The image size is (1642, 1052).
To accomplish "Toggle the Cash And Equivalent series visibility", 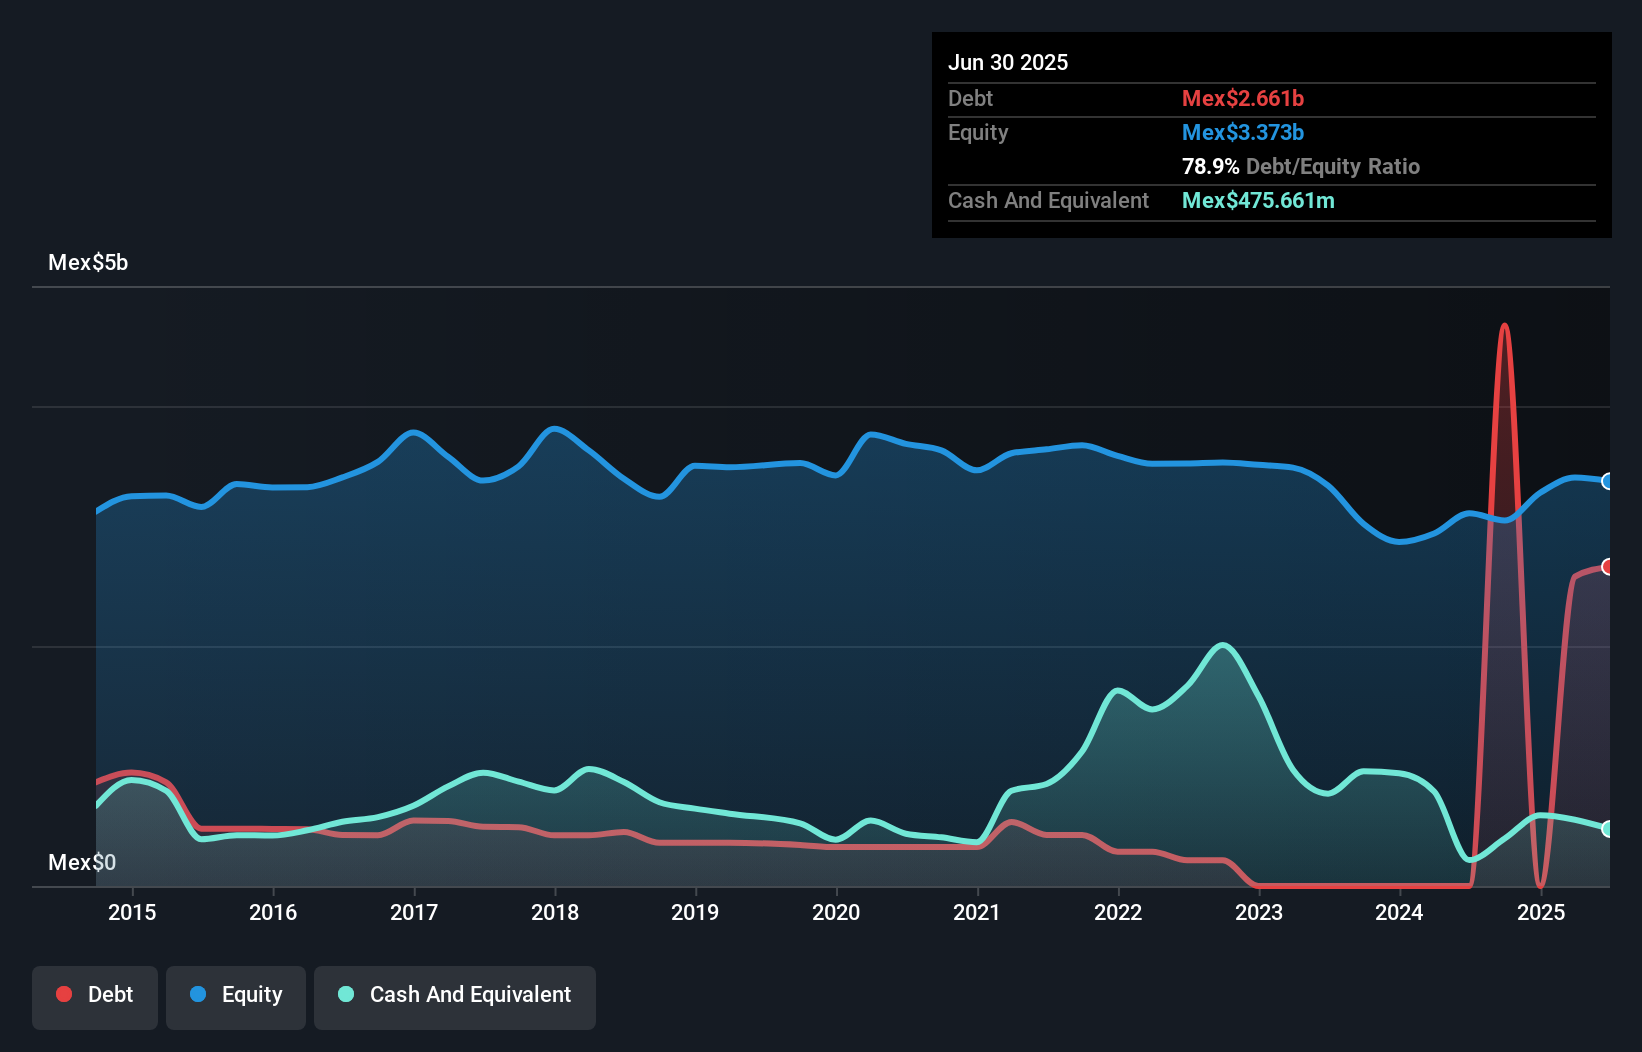I will [455, 994].
